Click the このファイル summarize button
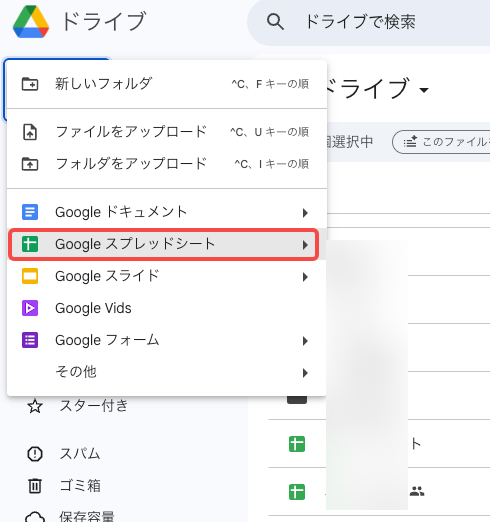Viewport: 490px width, 522px height. click(441, 142)
